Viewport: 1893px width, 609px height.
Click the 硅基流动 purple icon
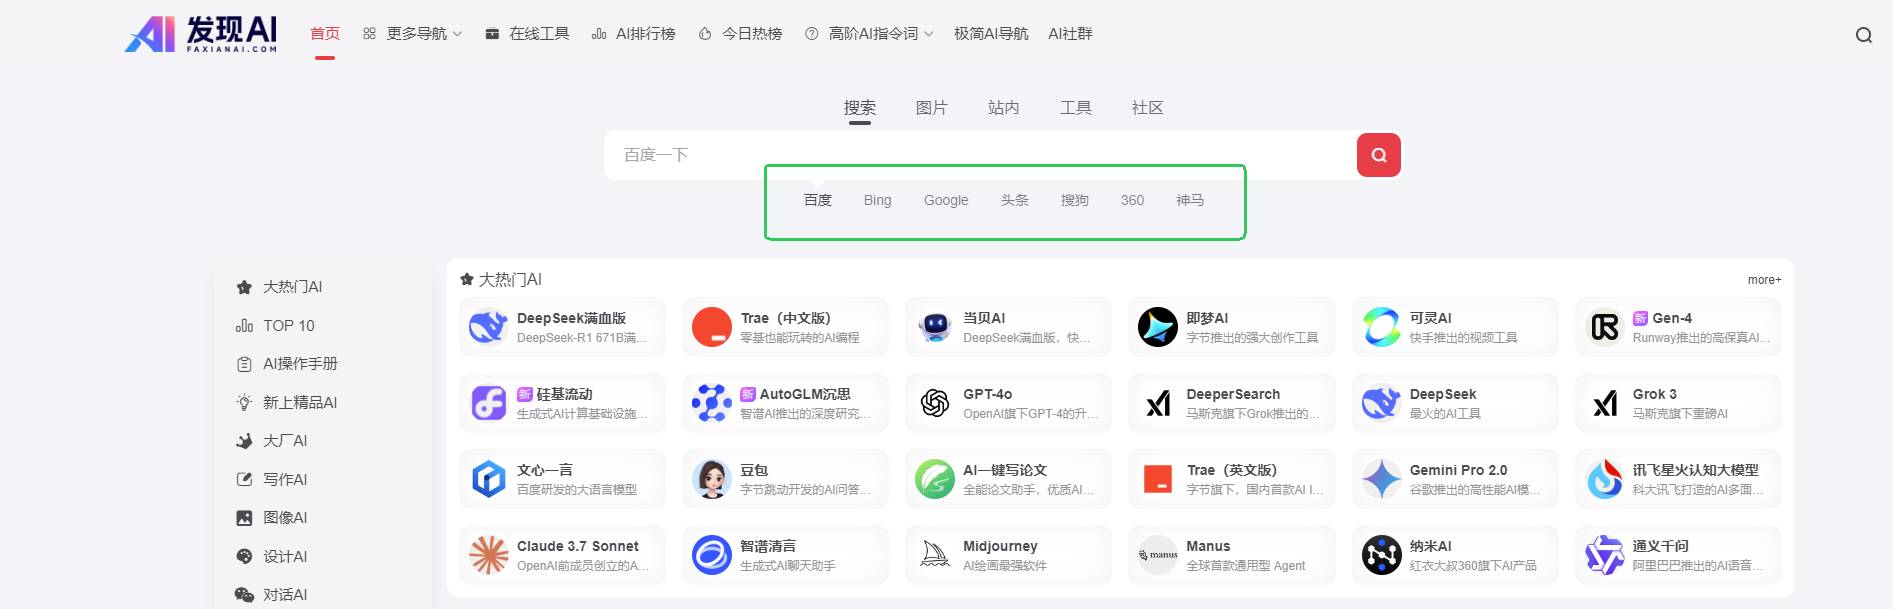489,403
